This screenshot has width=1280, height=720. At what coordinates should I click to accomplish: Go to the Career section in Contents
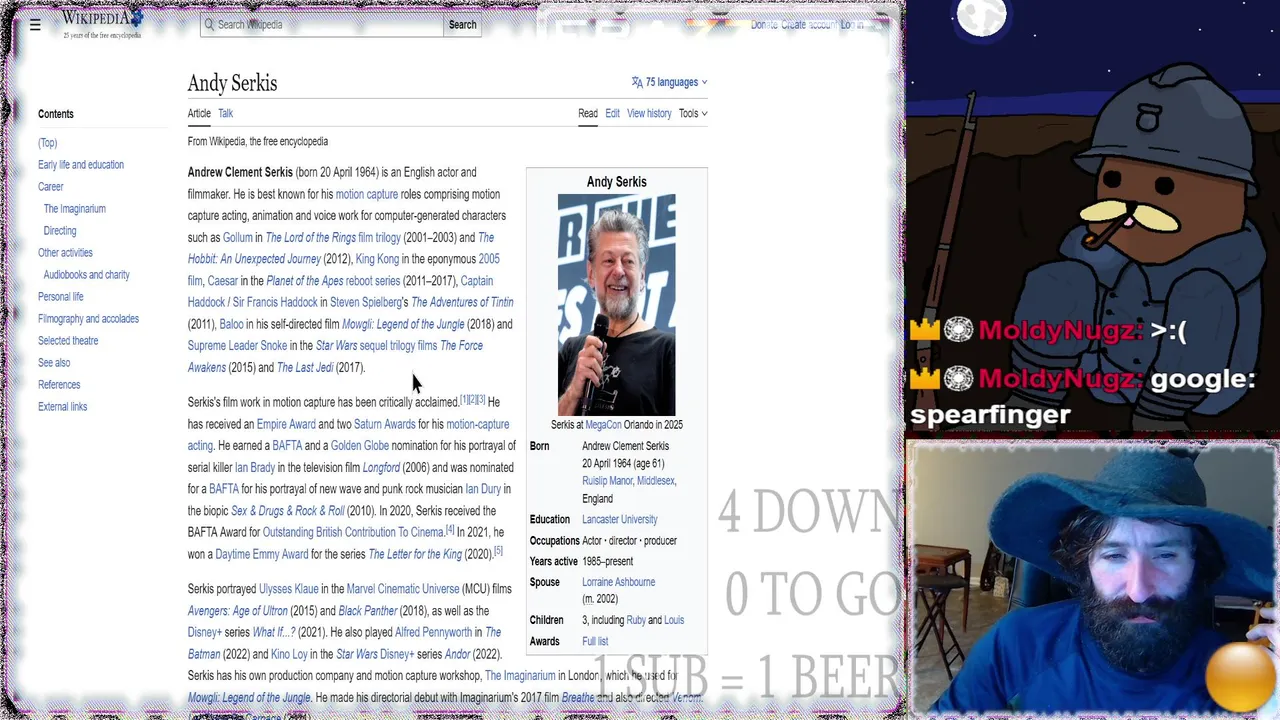tap(51, 187)
